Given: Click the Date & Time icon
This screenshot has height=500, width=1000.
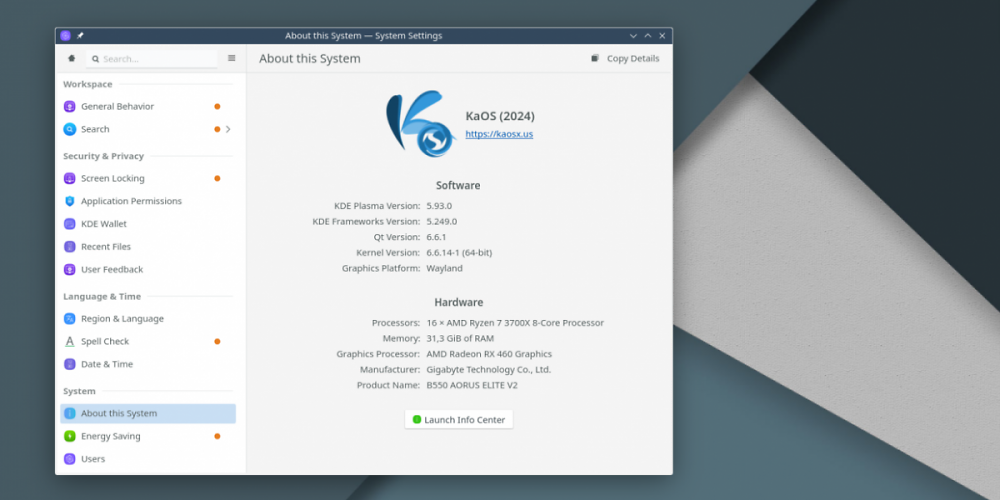Looking at the screenshot, I should (70, 364).
